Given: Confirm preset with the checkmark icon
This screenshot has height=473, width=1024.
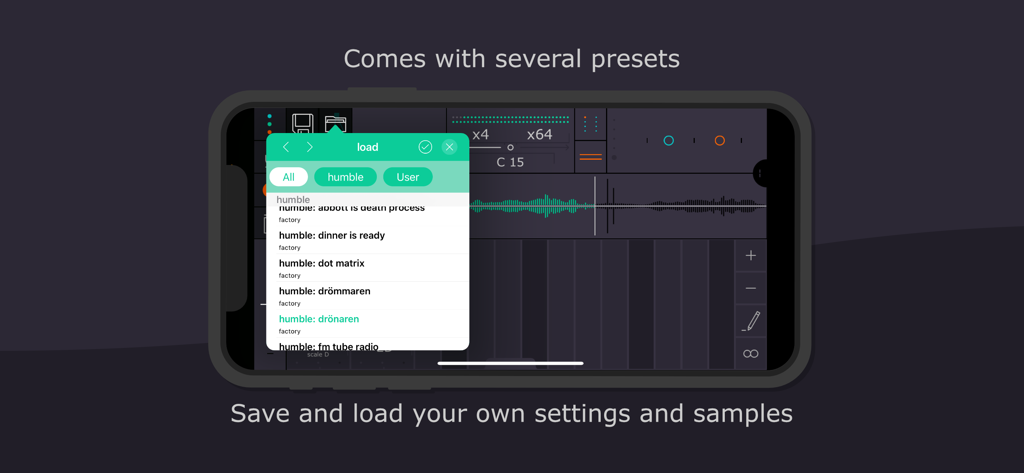Looking at the screenshot, I should (x=425, y=147).
